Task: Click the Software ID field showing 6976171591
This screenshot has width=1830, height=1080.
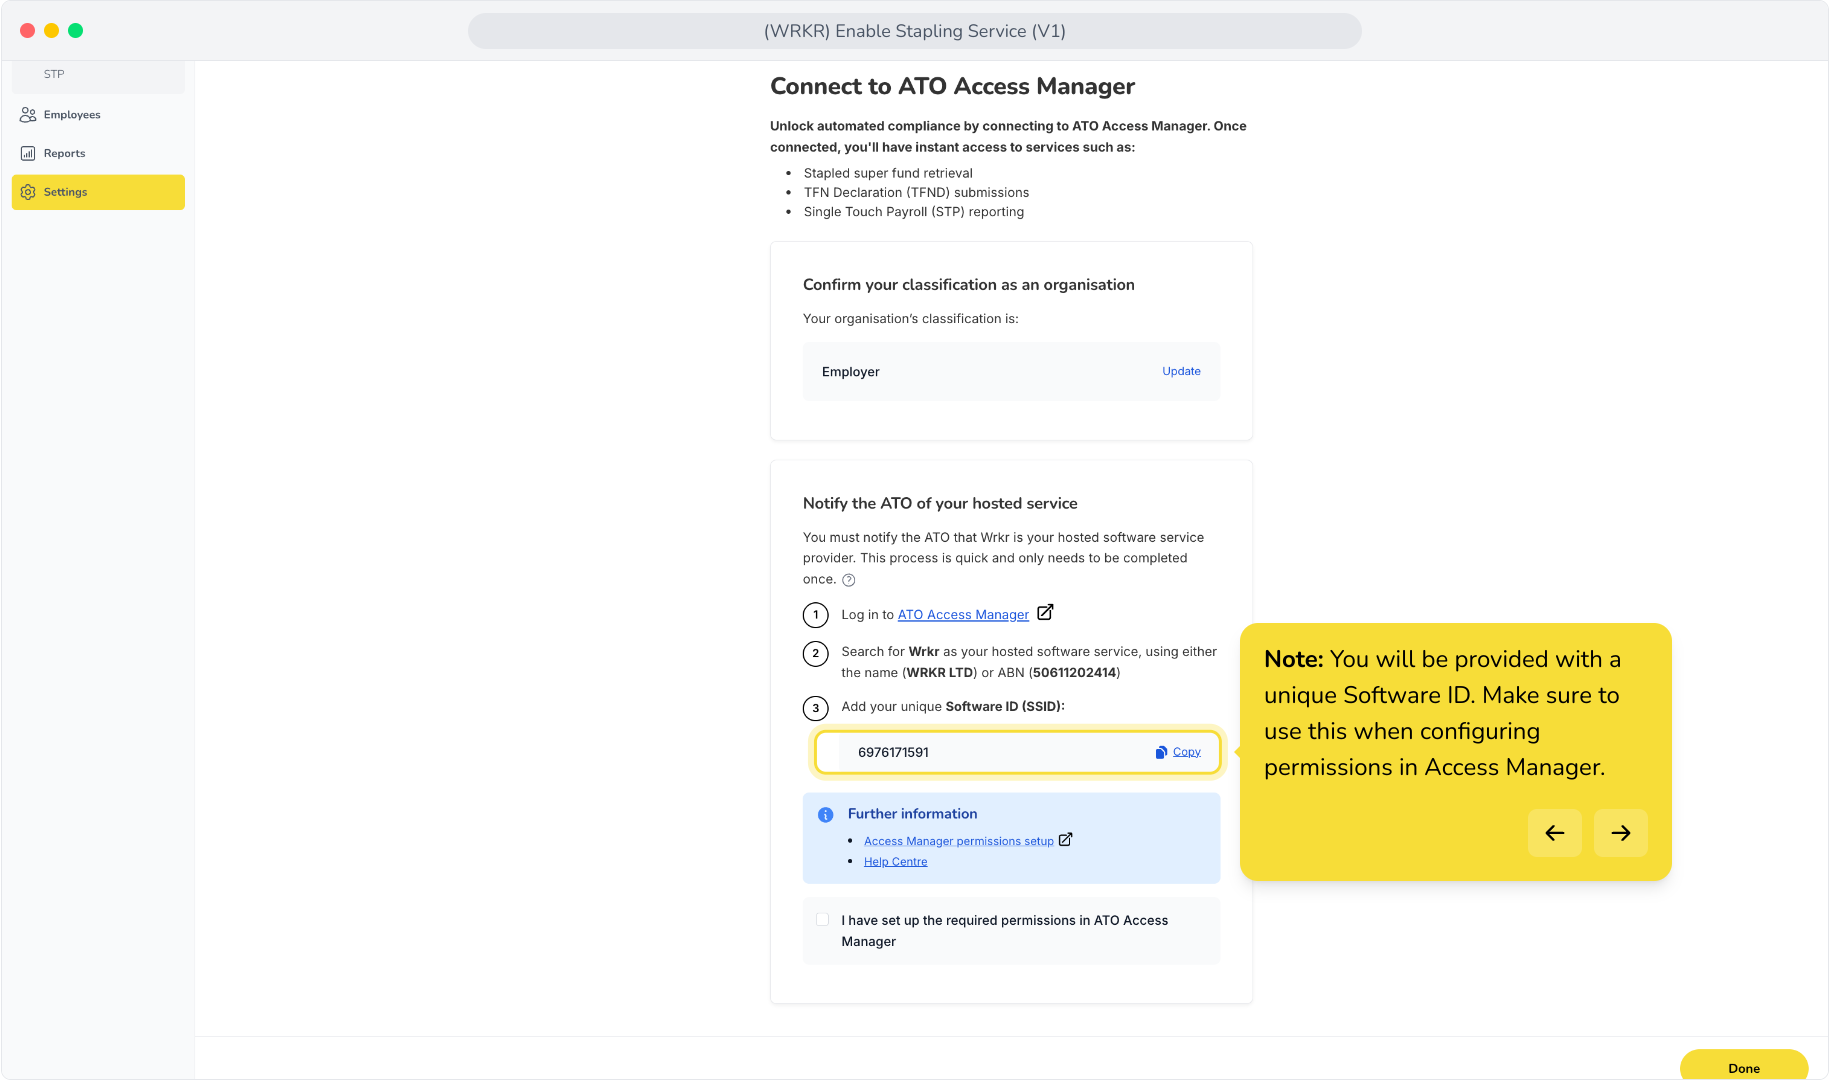Action: 1018,752
